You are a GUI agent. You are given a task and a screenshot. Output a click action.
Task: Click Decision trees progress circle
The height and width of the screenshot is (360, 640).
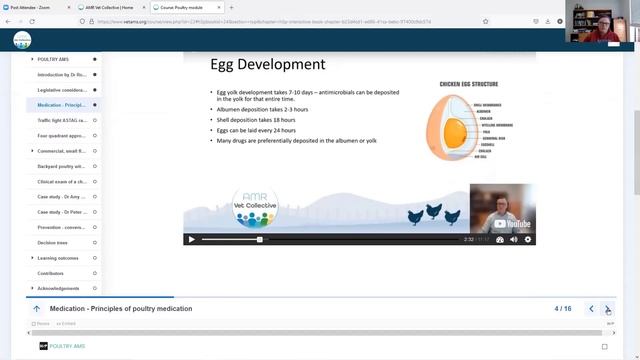[x=95, y=243]
